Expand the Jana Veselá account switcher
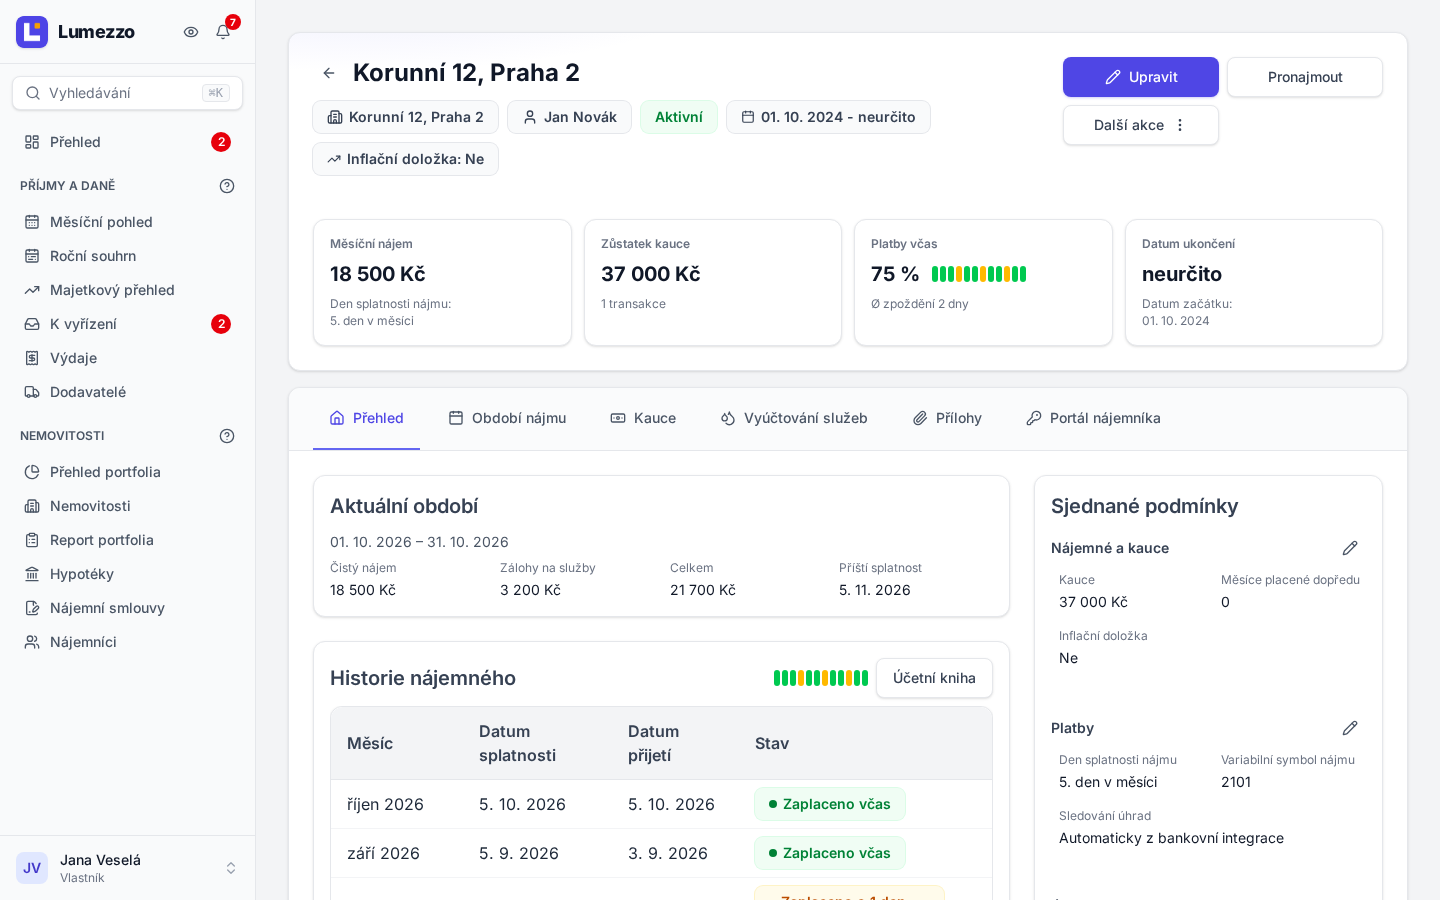The height and width of the screenshot is (900, 1440). (128, 868)
